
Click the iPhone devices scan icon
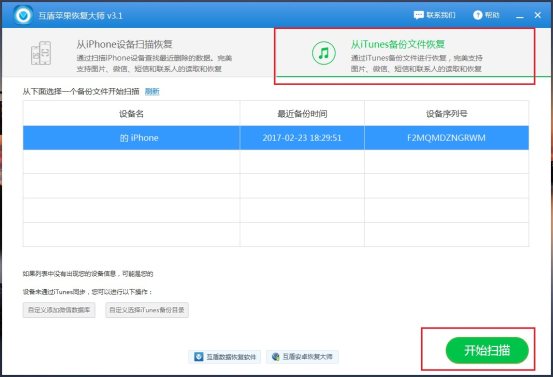pyautogui.click(x=41, y=53)
